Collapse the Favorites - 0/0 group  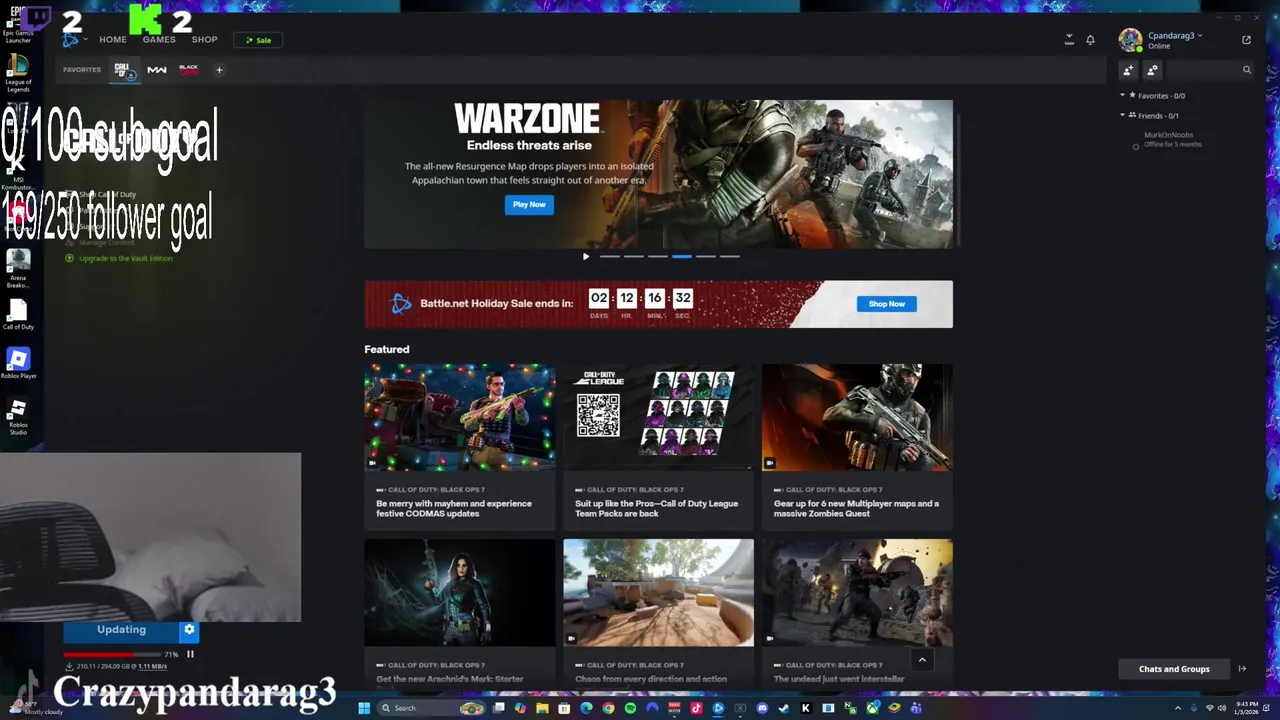click(1122, 95)
